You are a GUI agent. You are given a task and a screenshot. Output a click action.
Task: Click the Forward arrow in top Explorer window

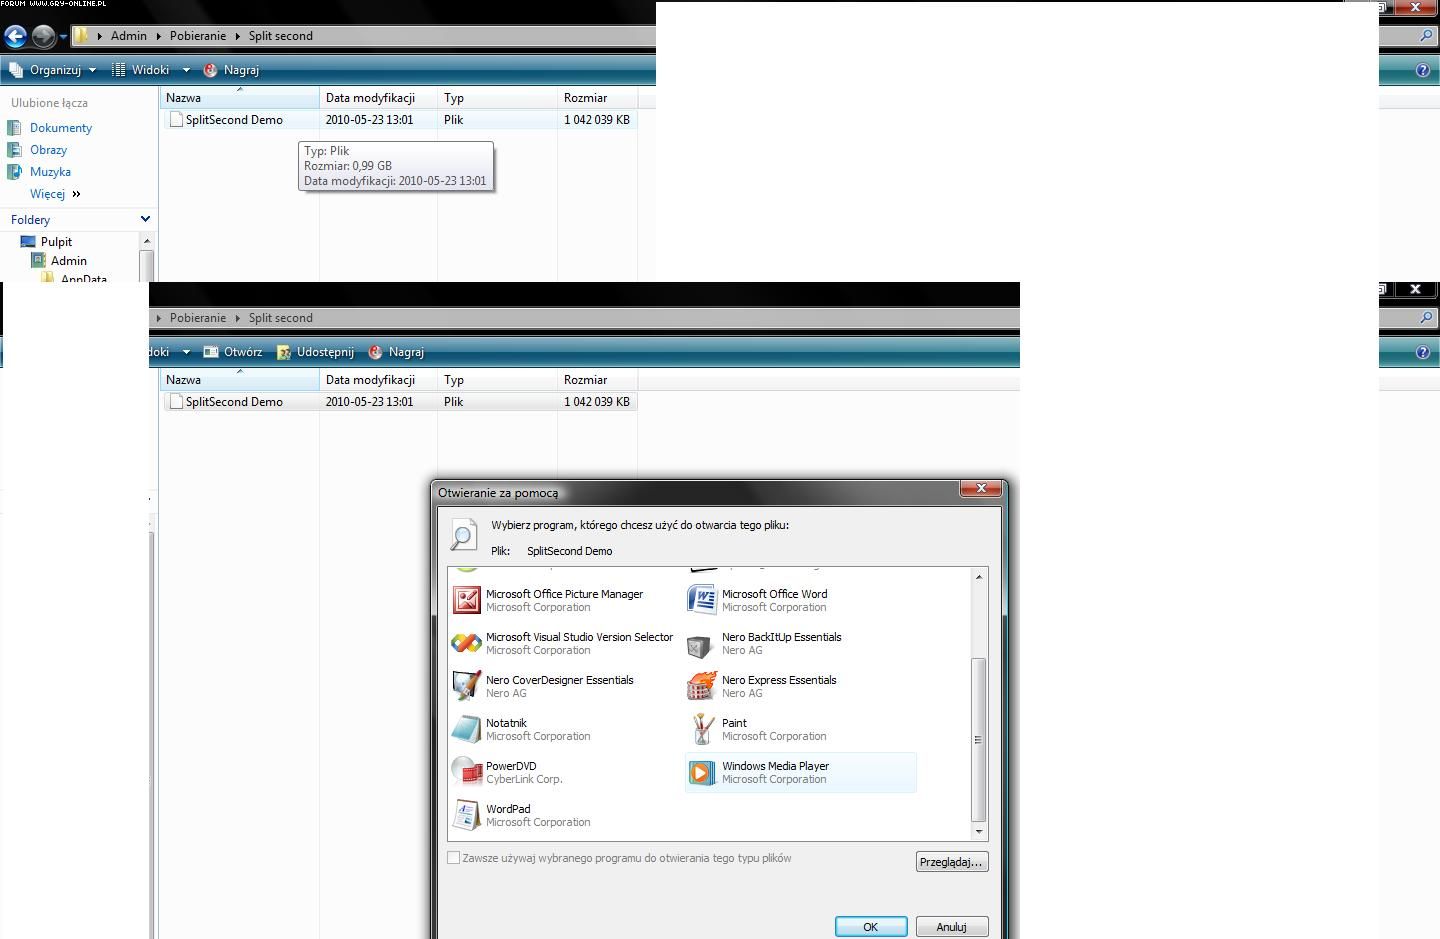click(x=43, y=37)
